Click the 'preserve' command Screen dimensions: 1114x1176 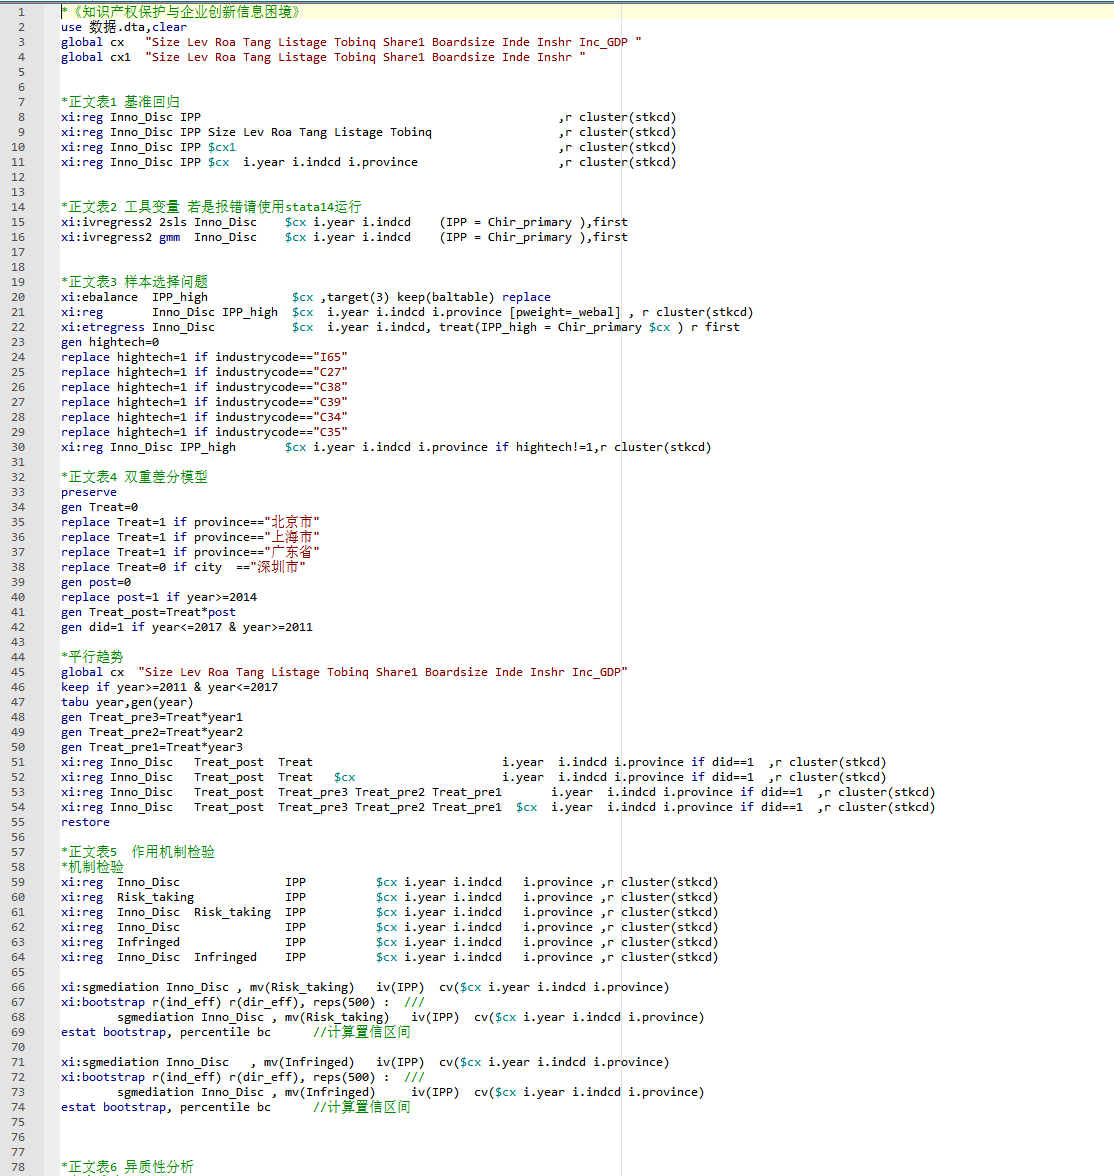(88, 492)
